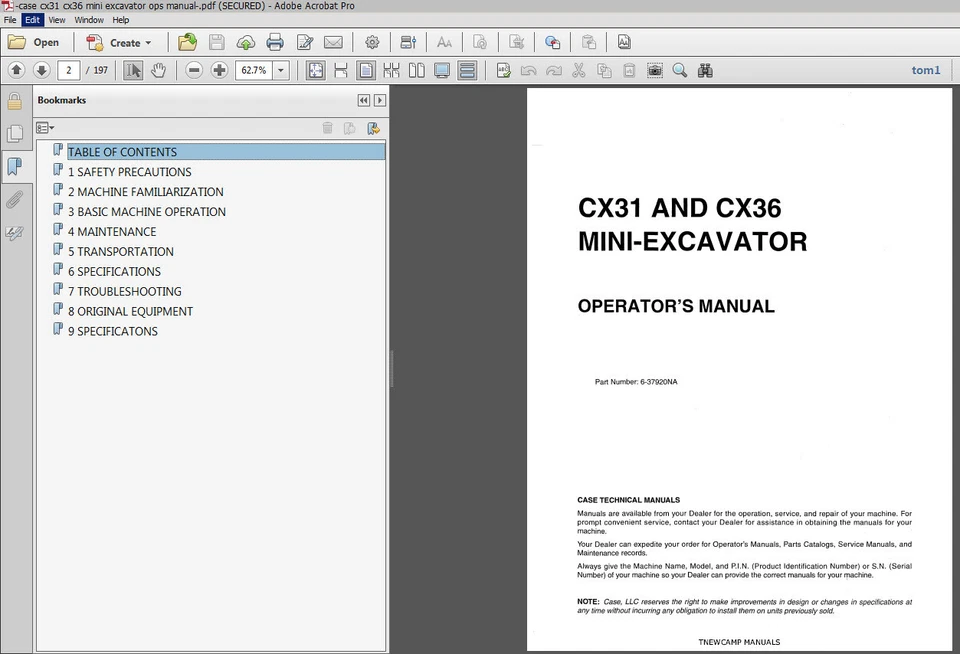The width and height of the screenshot is (960, 654).
Task: Open the Page Thumbnails panel
Action: 16,133
